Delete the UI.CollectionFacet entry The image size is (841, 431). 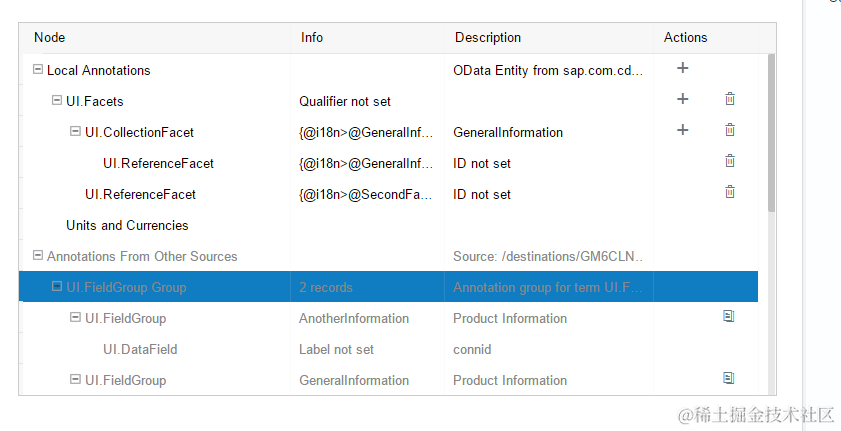pos(730,130)
